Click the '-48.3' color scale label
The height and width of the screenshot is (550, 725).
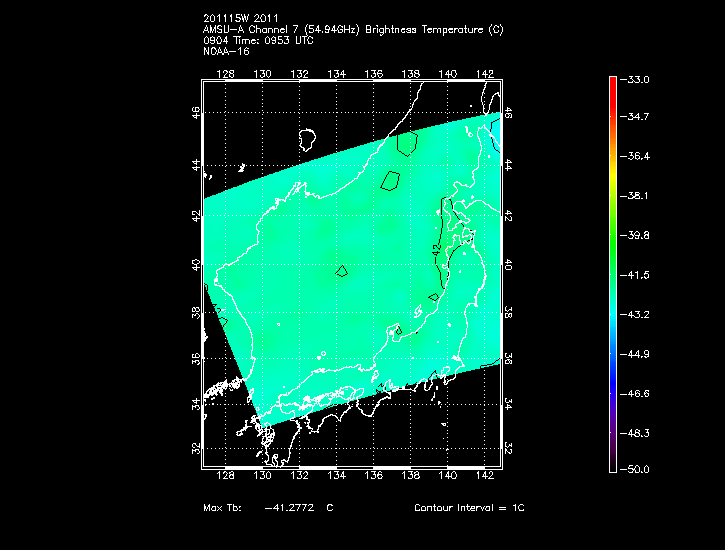point(634,434)
